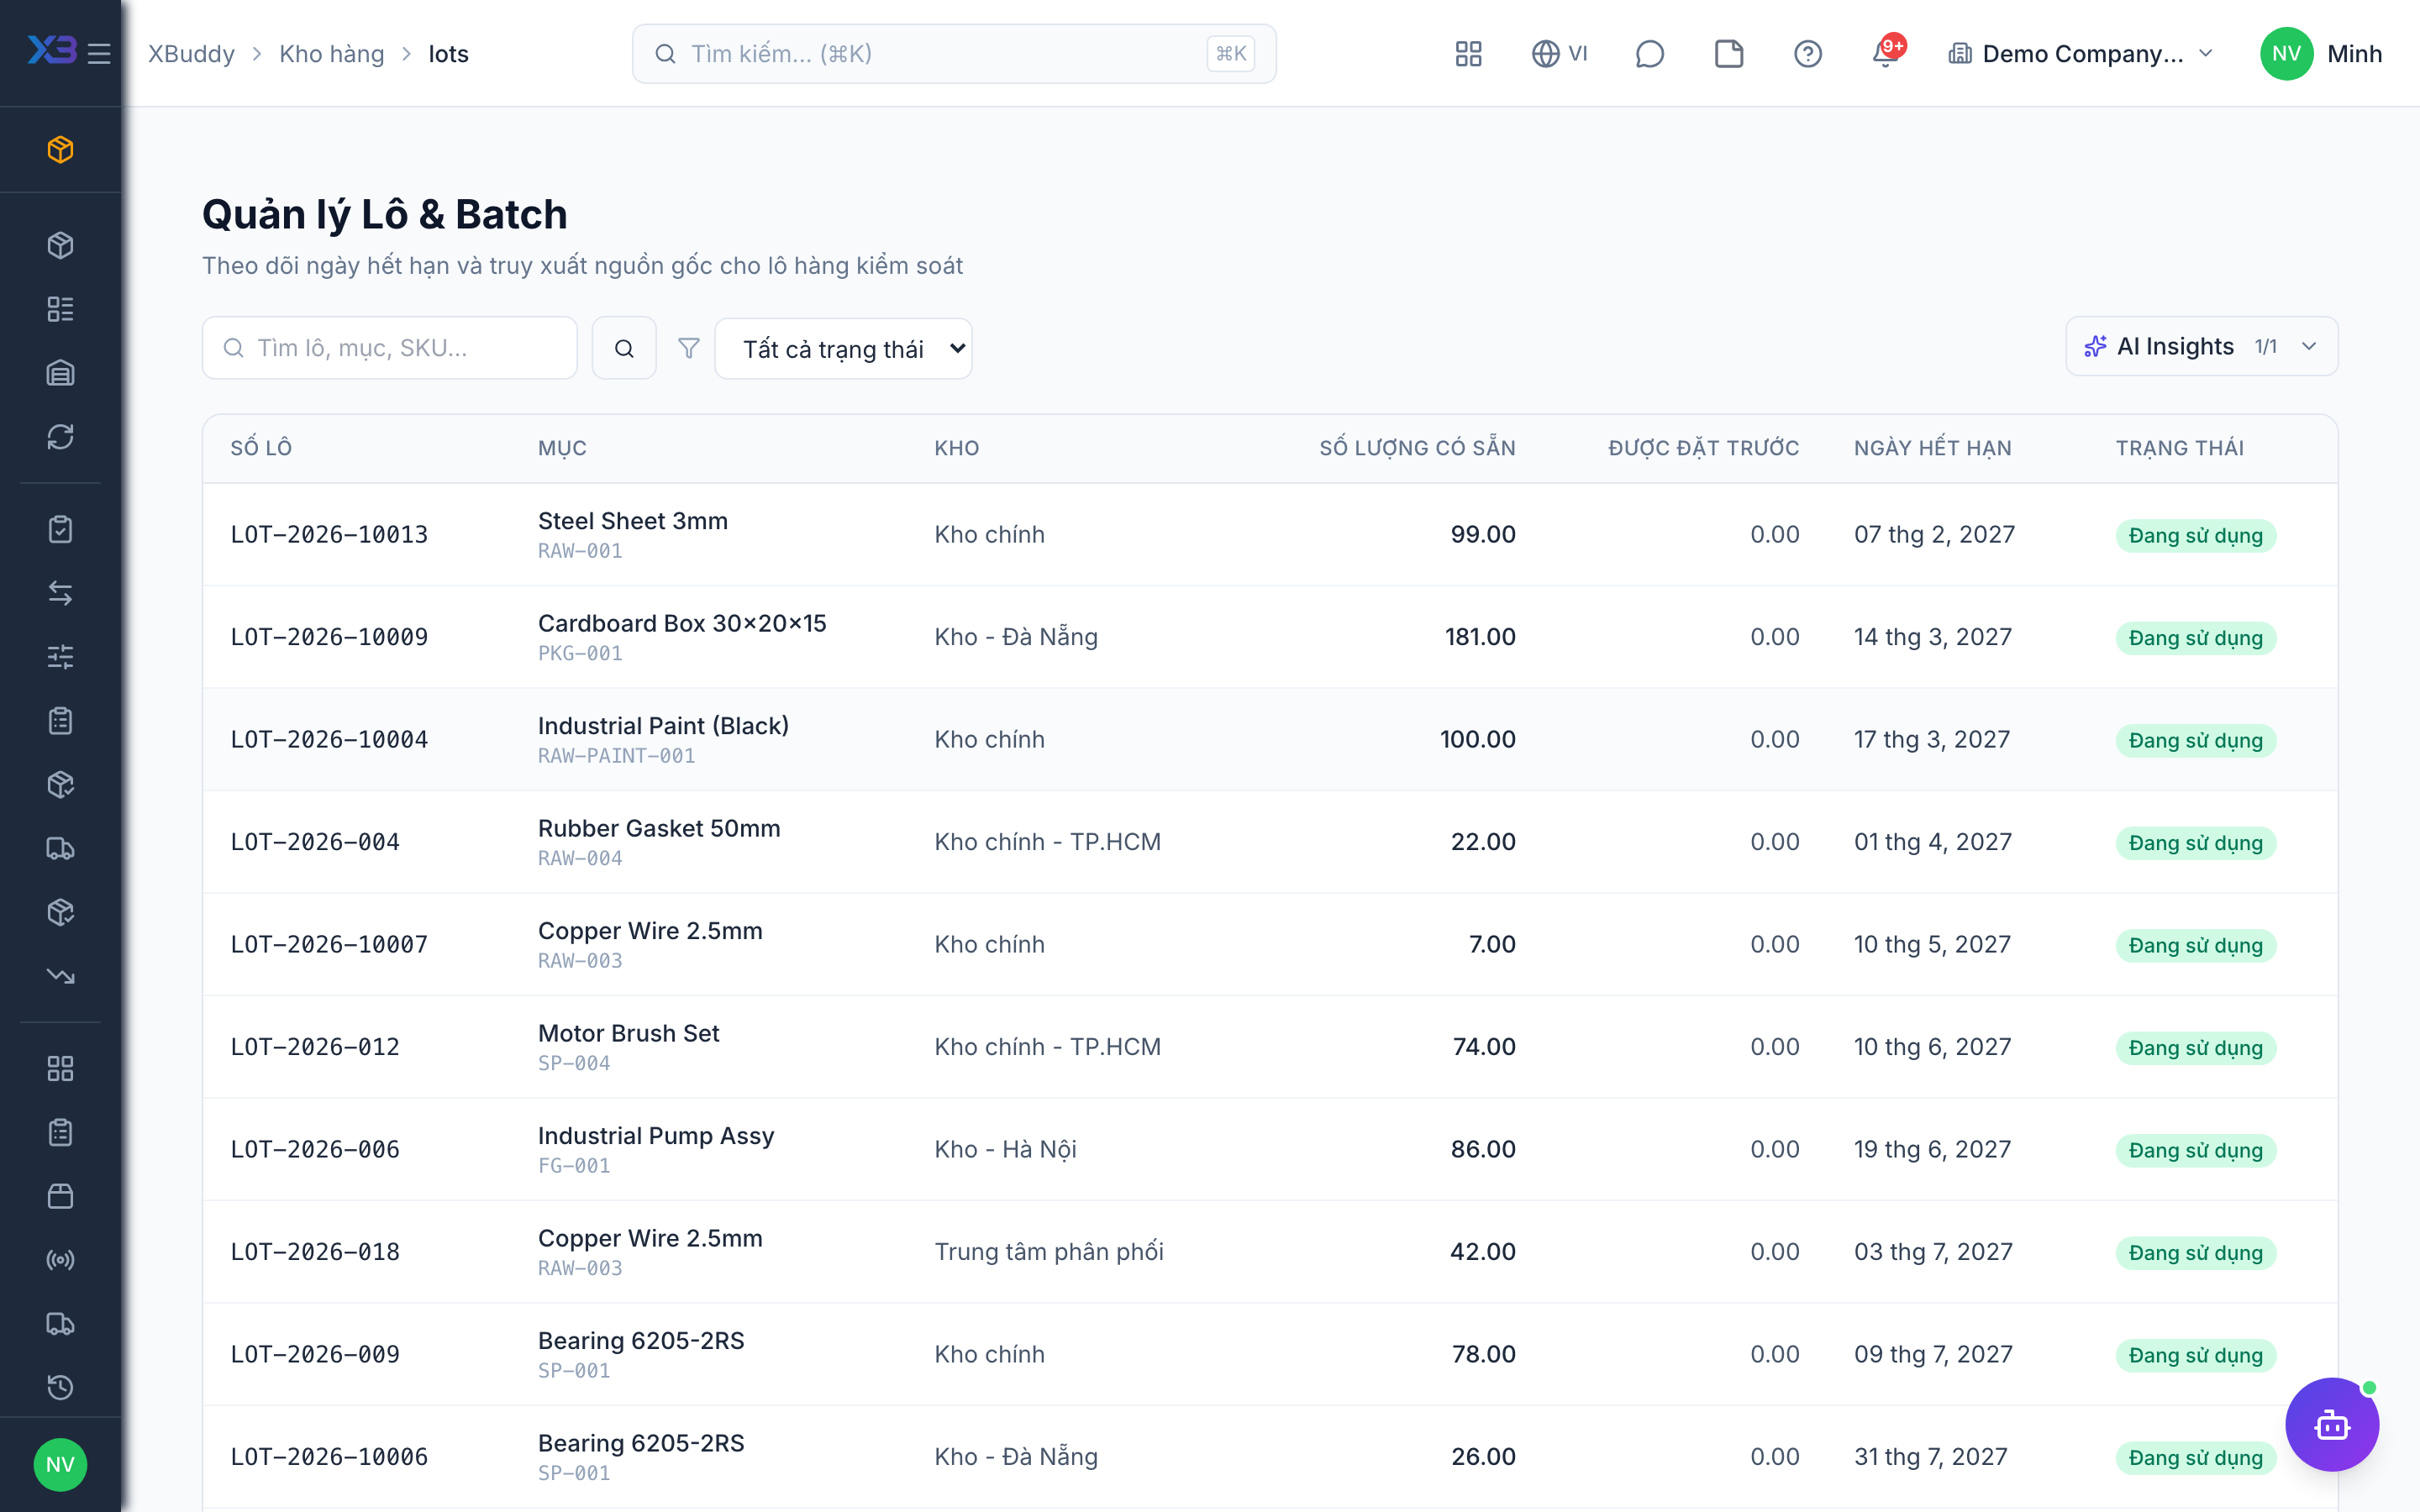
Task: Focus the global Tìm kiếm search box
Action: point(954,53)
